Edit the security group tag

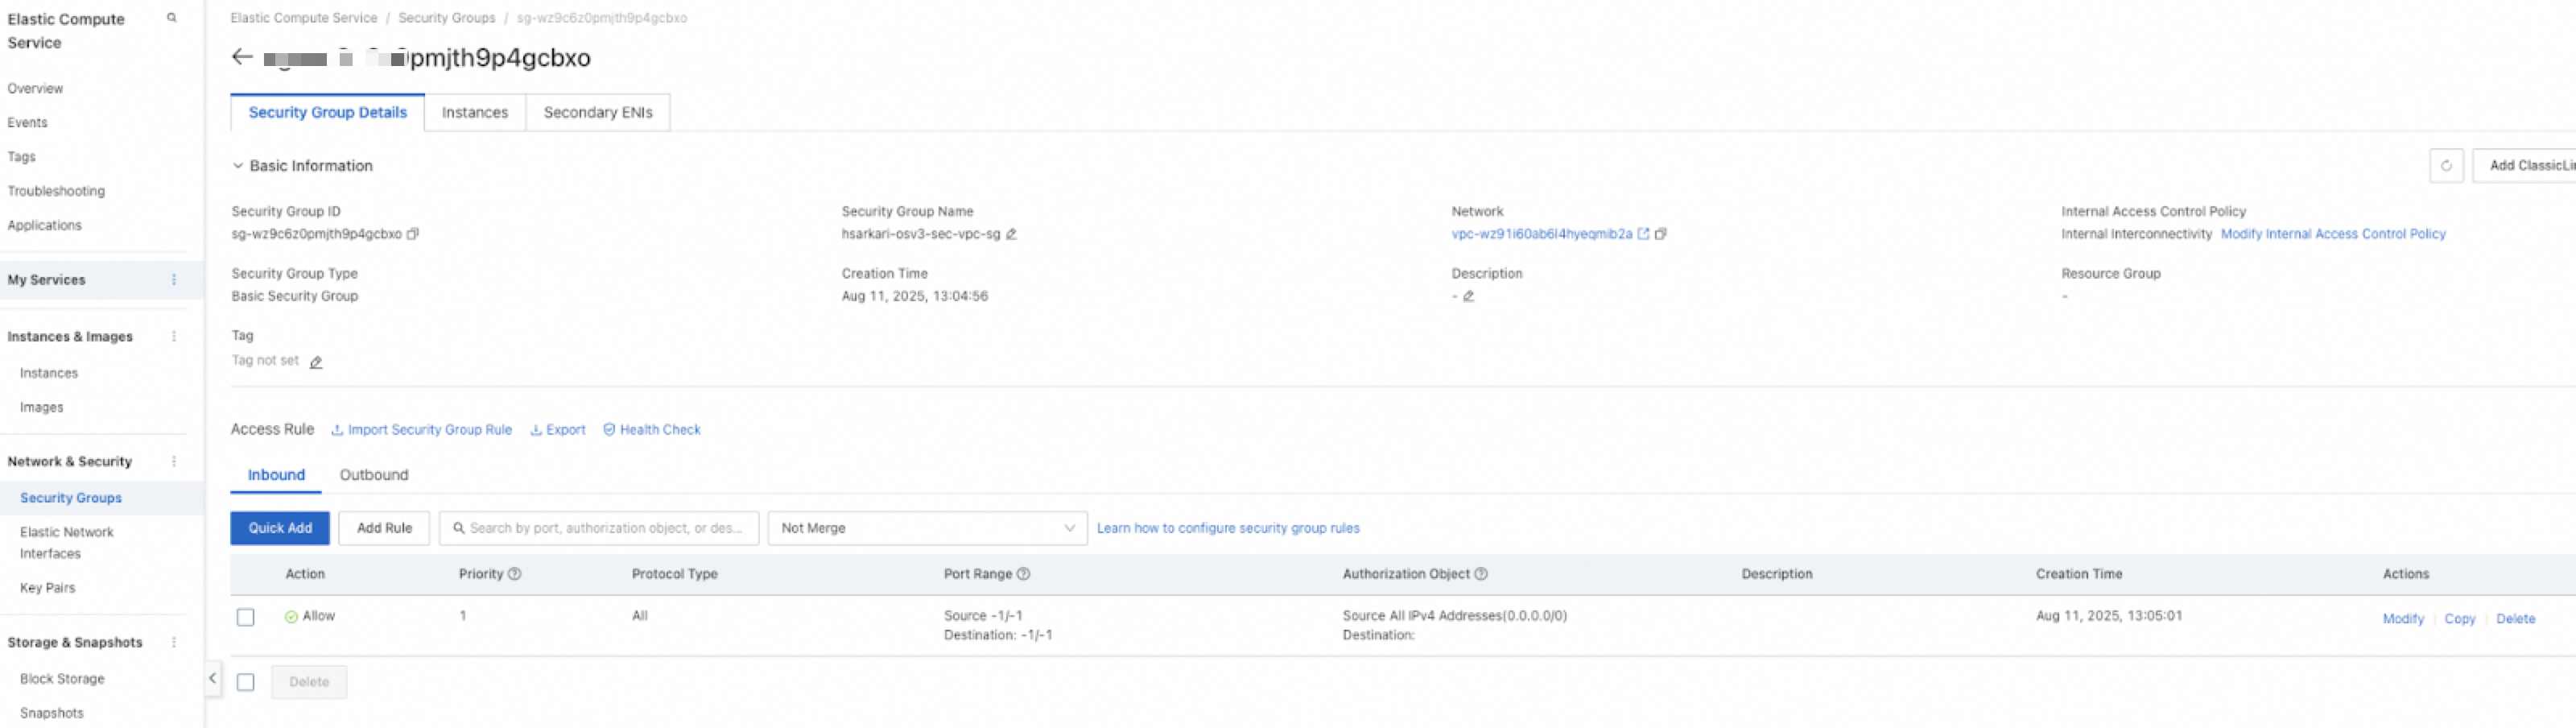coord(316,362)
